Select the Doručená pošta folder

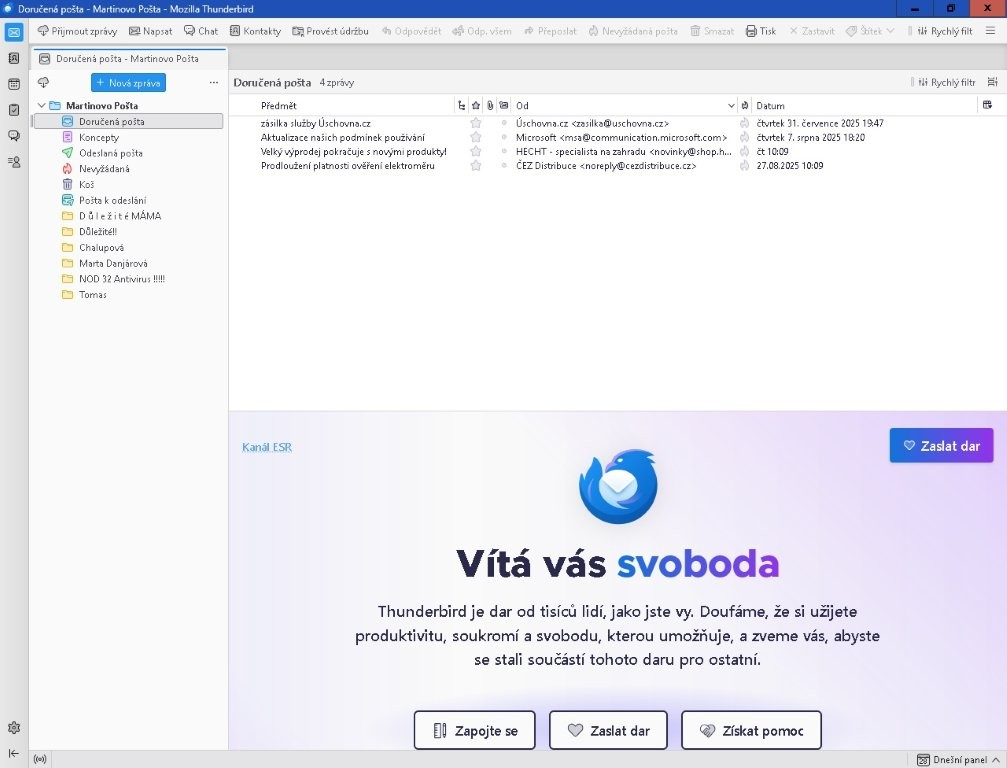coord(128,121)
